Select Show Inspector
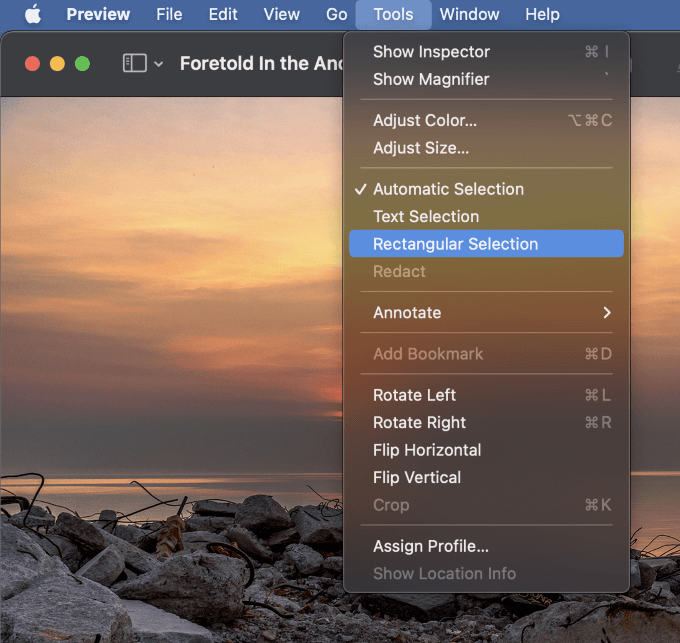This screenshot has width=680, height=643. (486, 52)
